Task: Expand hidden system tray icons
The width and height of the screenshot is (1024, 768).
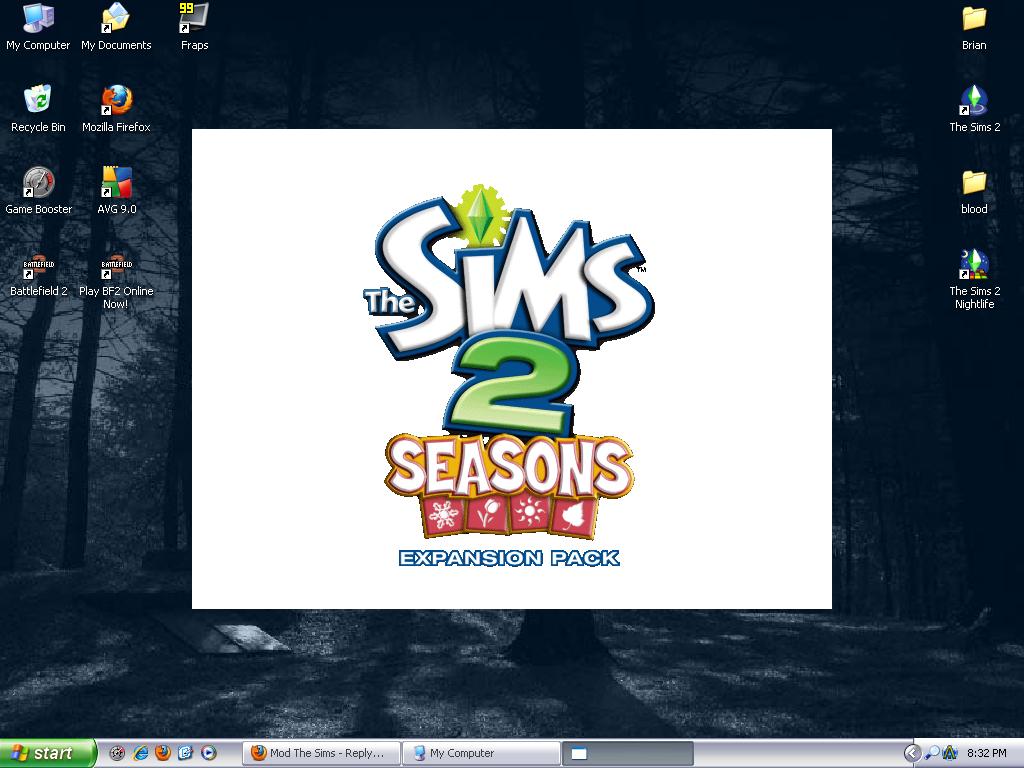Action: pyautogui.click(x=912, y=753)
